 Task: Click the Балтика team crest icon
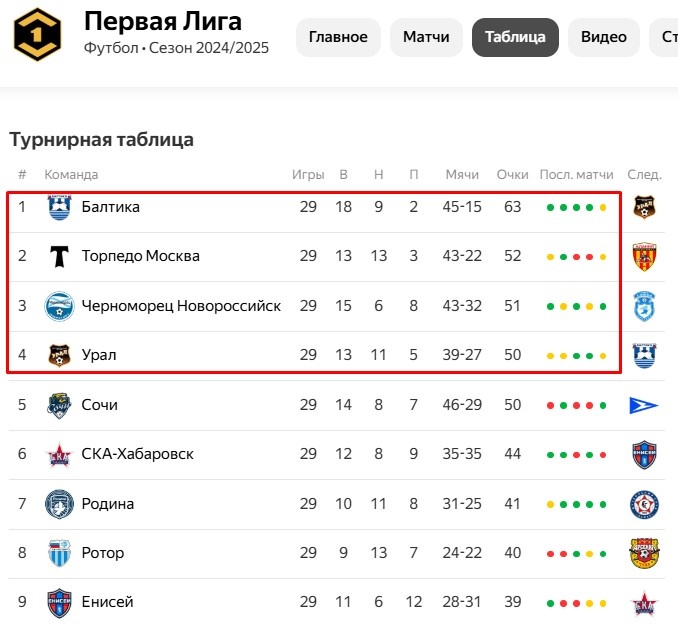tap(59, 207)
